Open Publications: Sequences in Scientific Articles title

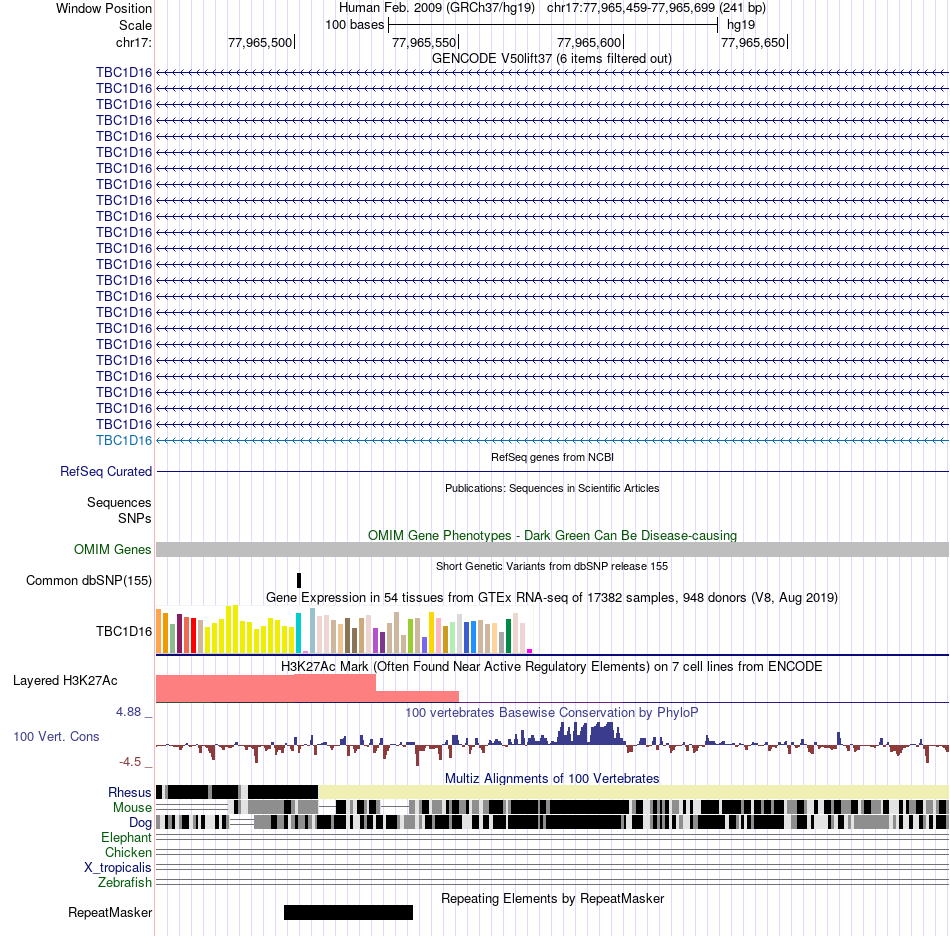tap(552, 488)
